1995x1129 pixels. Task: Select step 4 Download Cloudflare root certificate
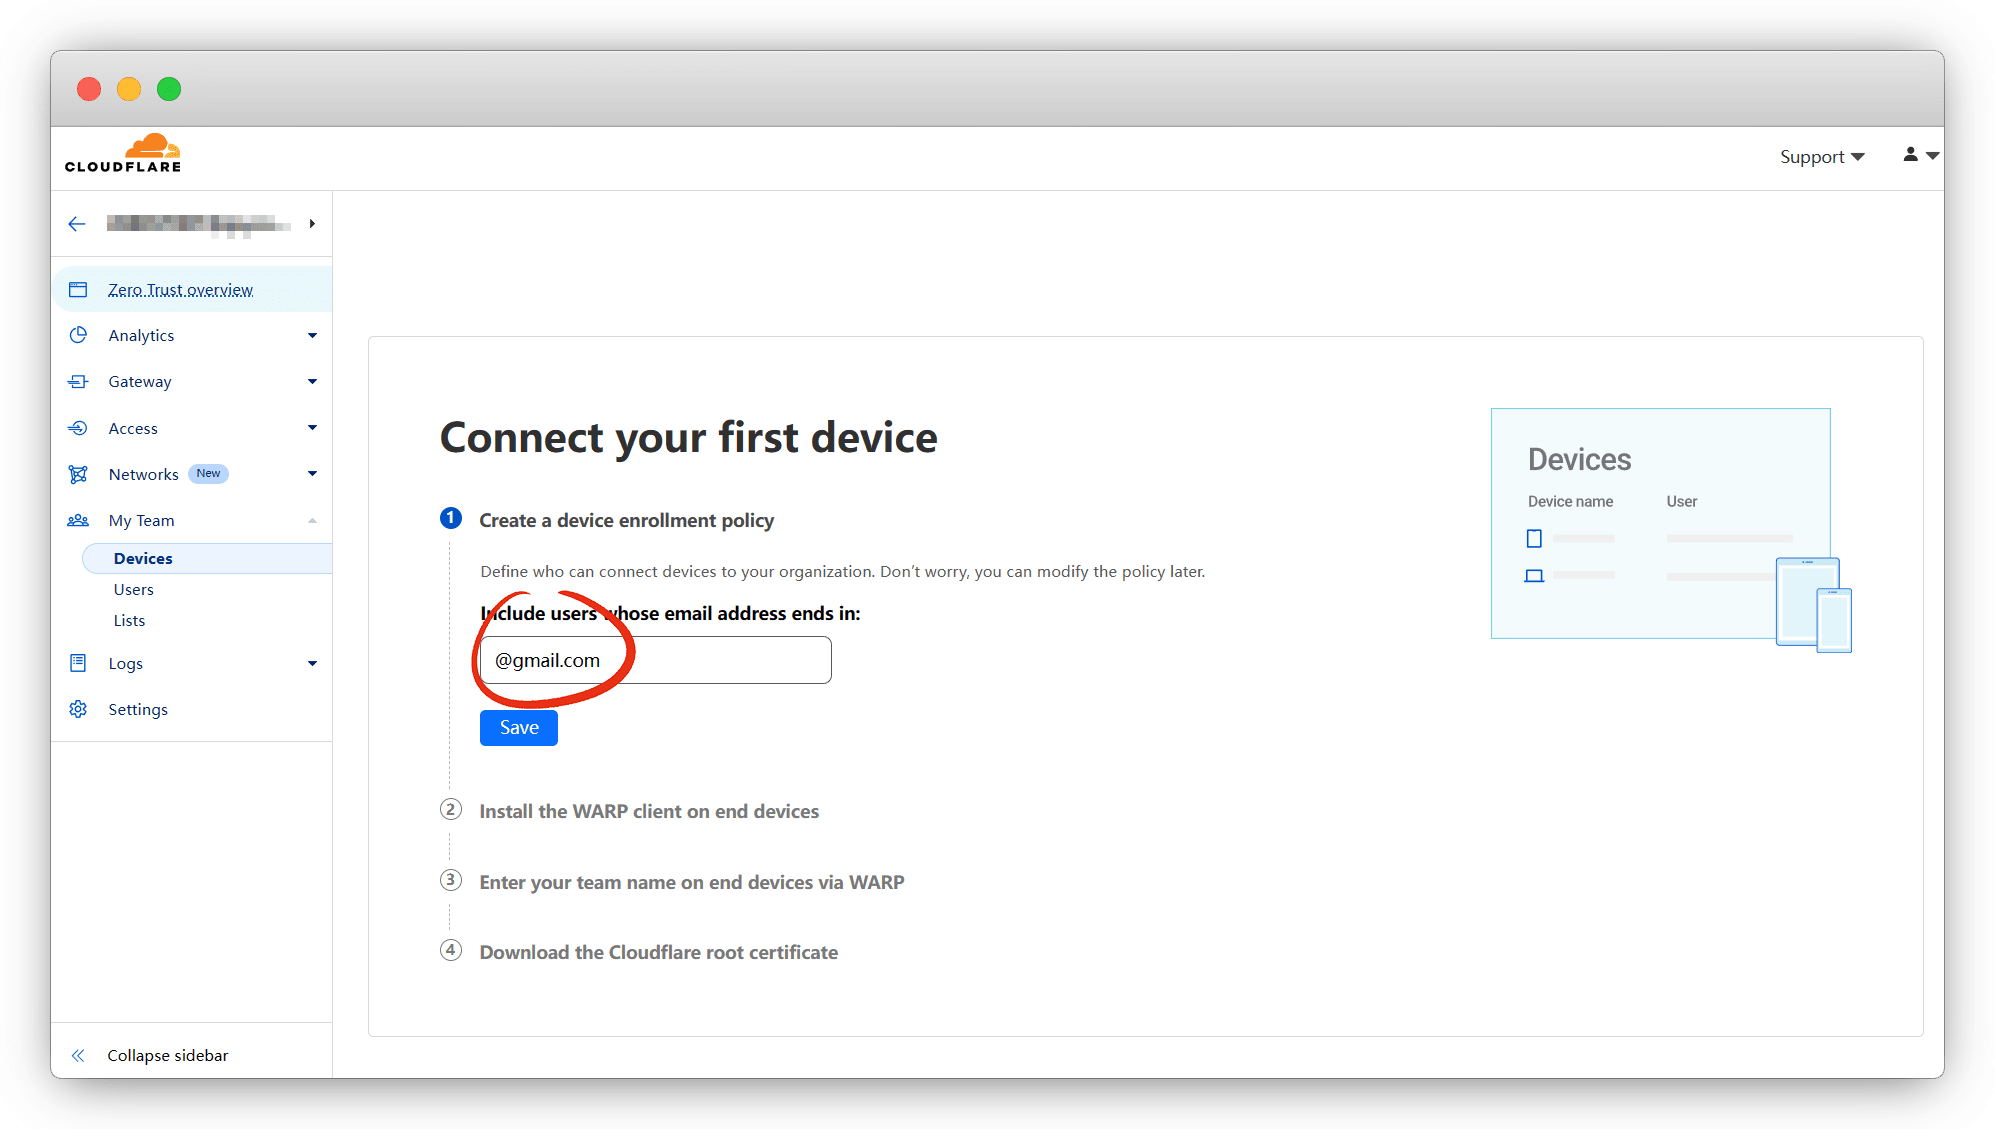[x=658, y=952]
